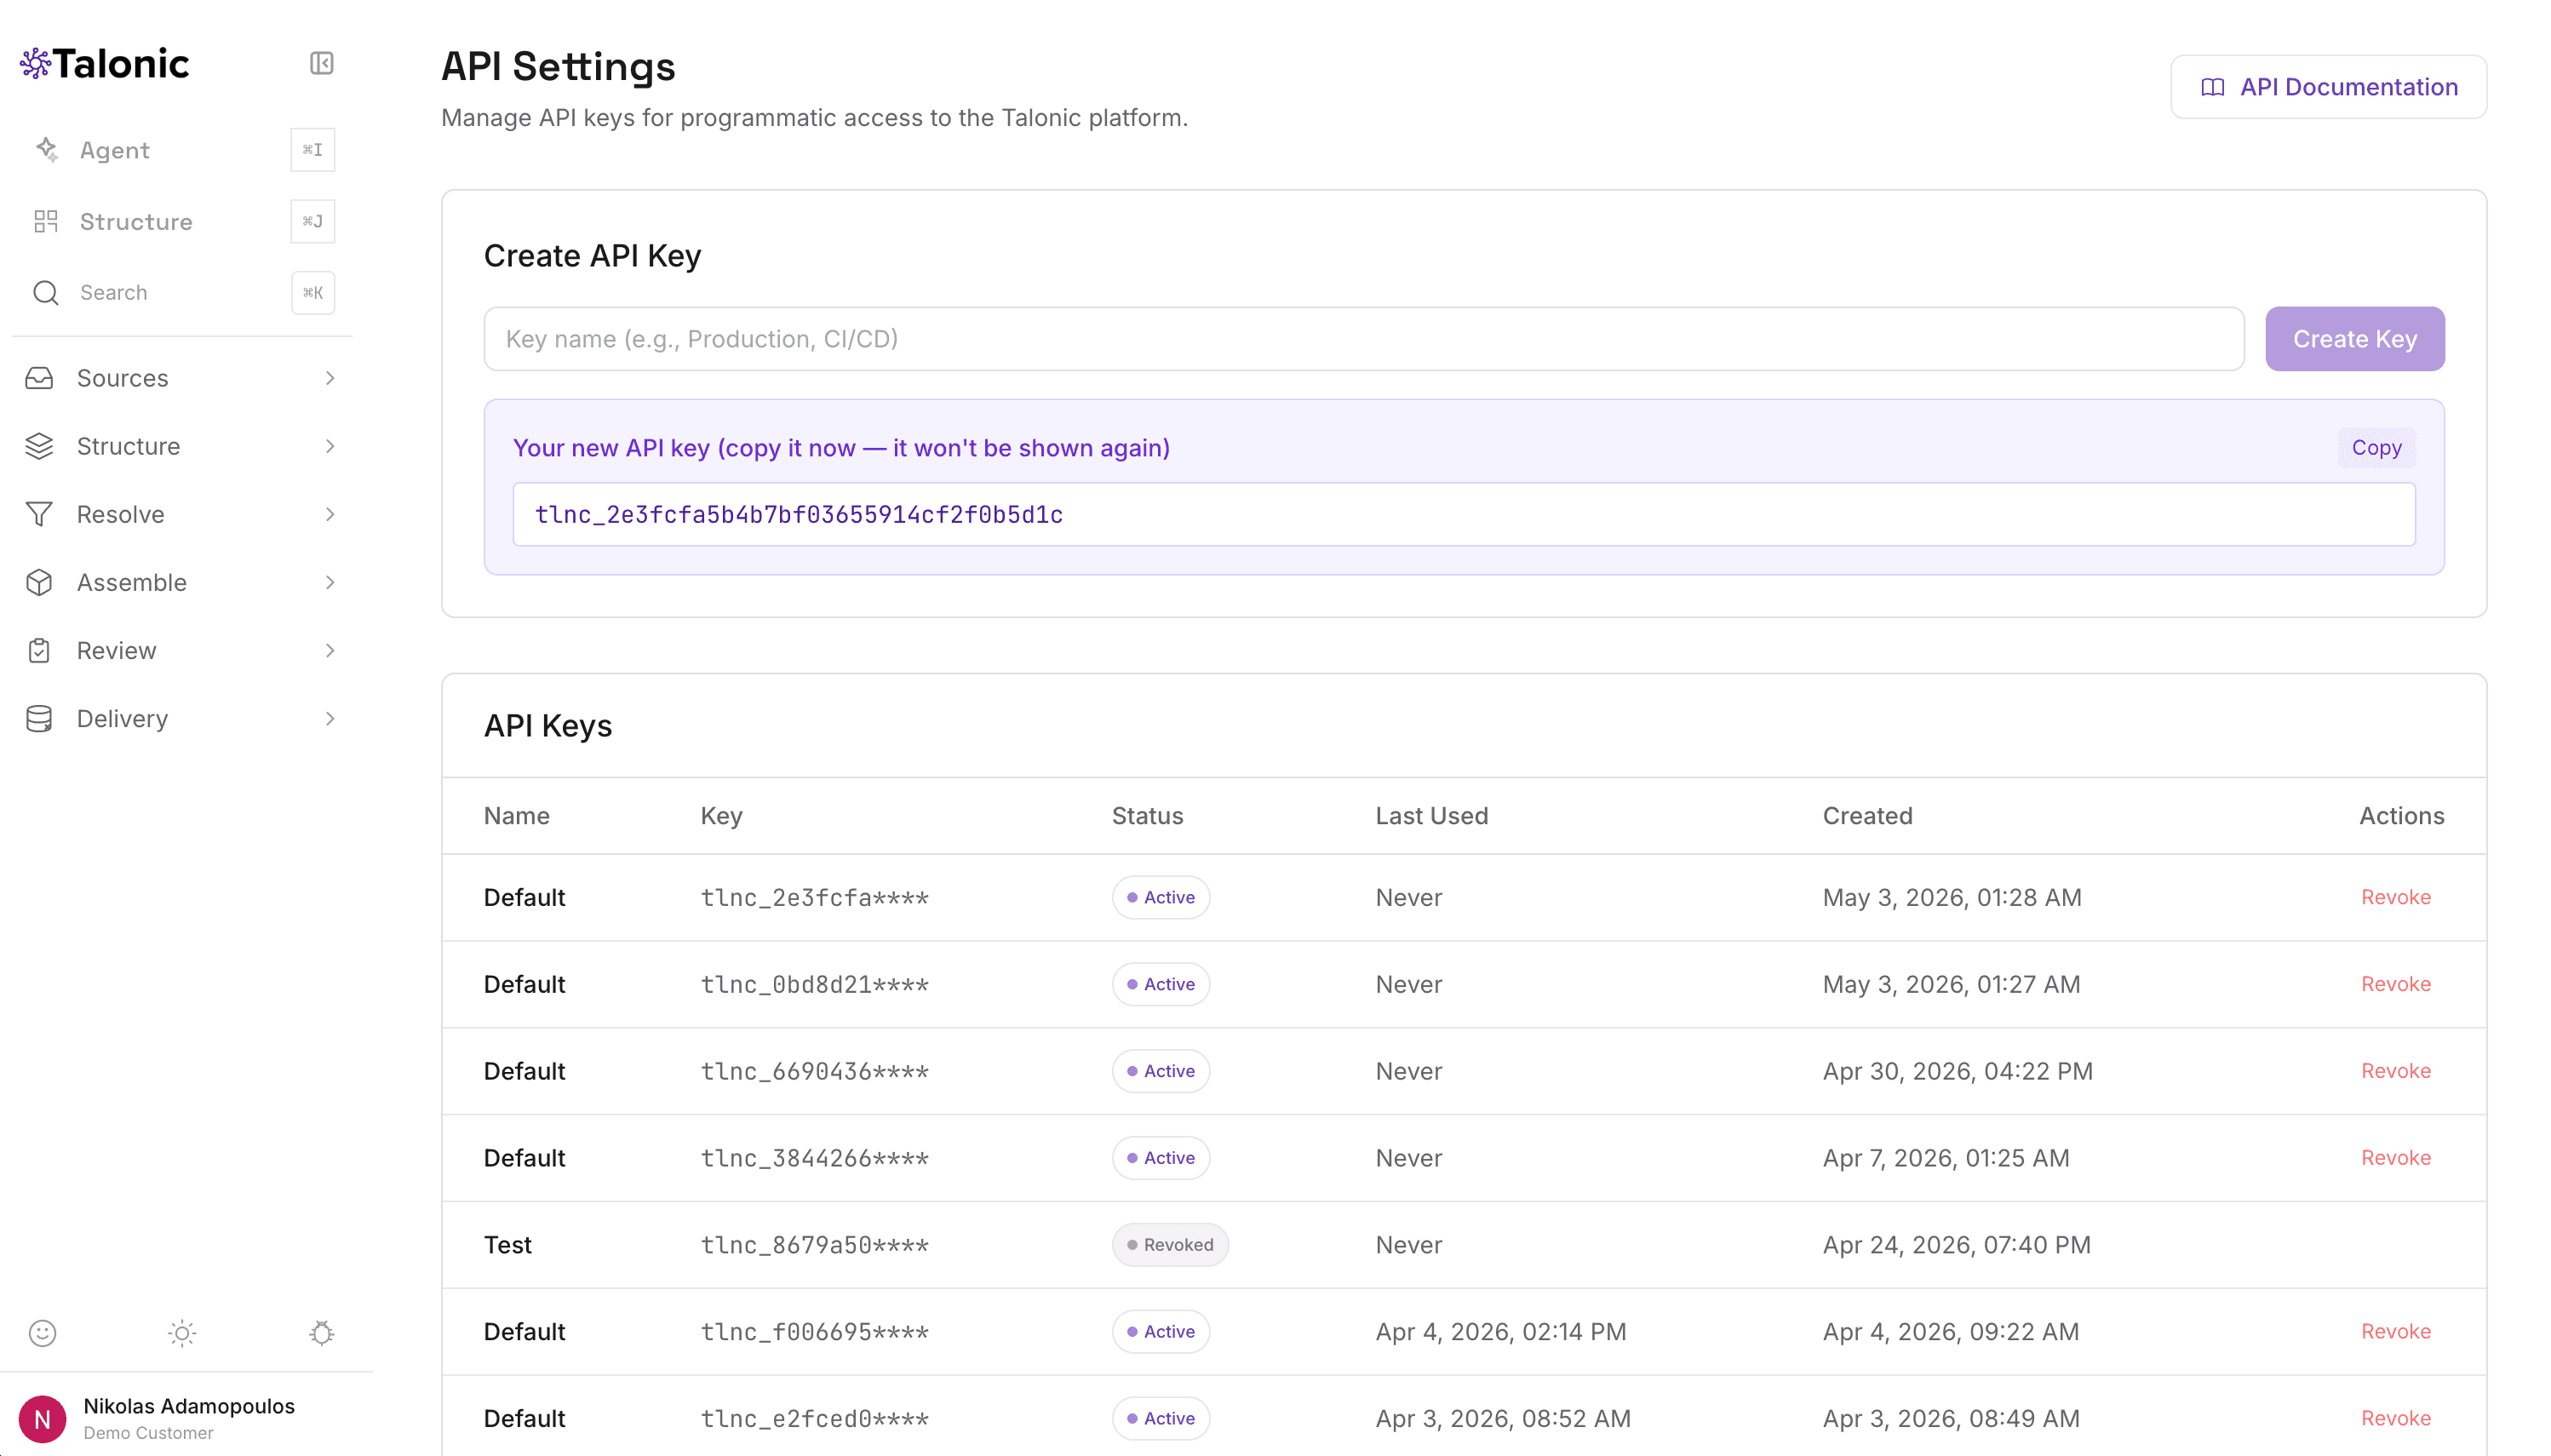Open the top Structure shortcut item

(182, 221)
